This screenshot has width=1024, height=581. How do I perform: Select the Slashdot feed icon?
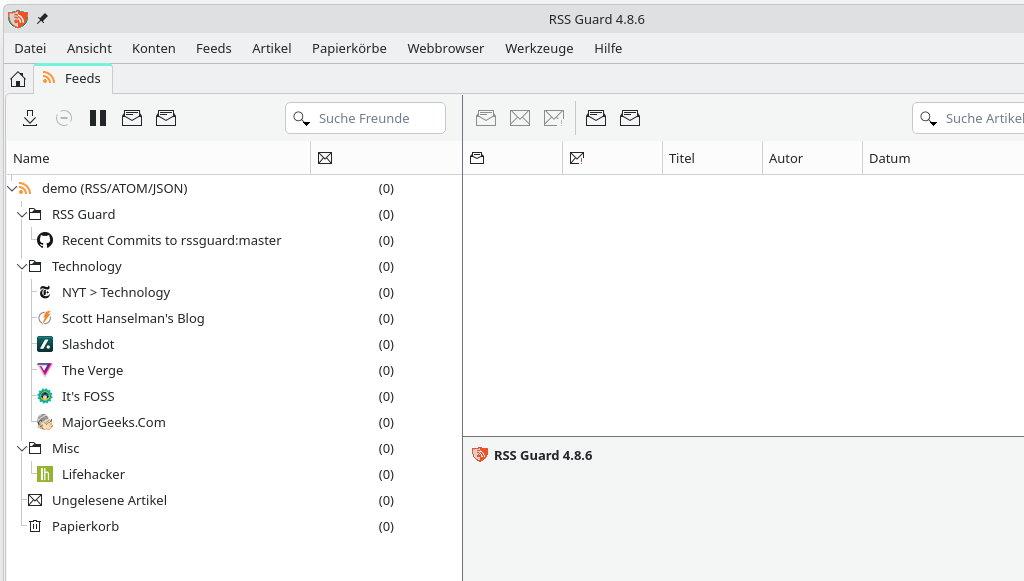(44, 344)
